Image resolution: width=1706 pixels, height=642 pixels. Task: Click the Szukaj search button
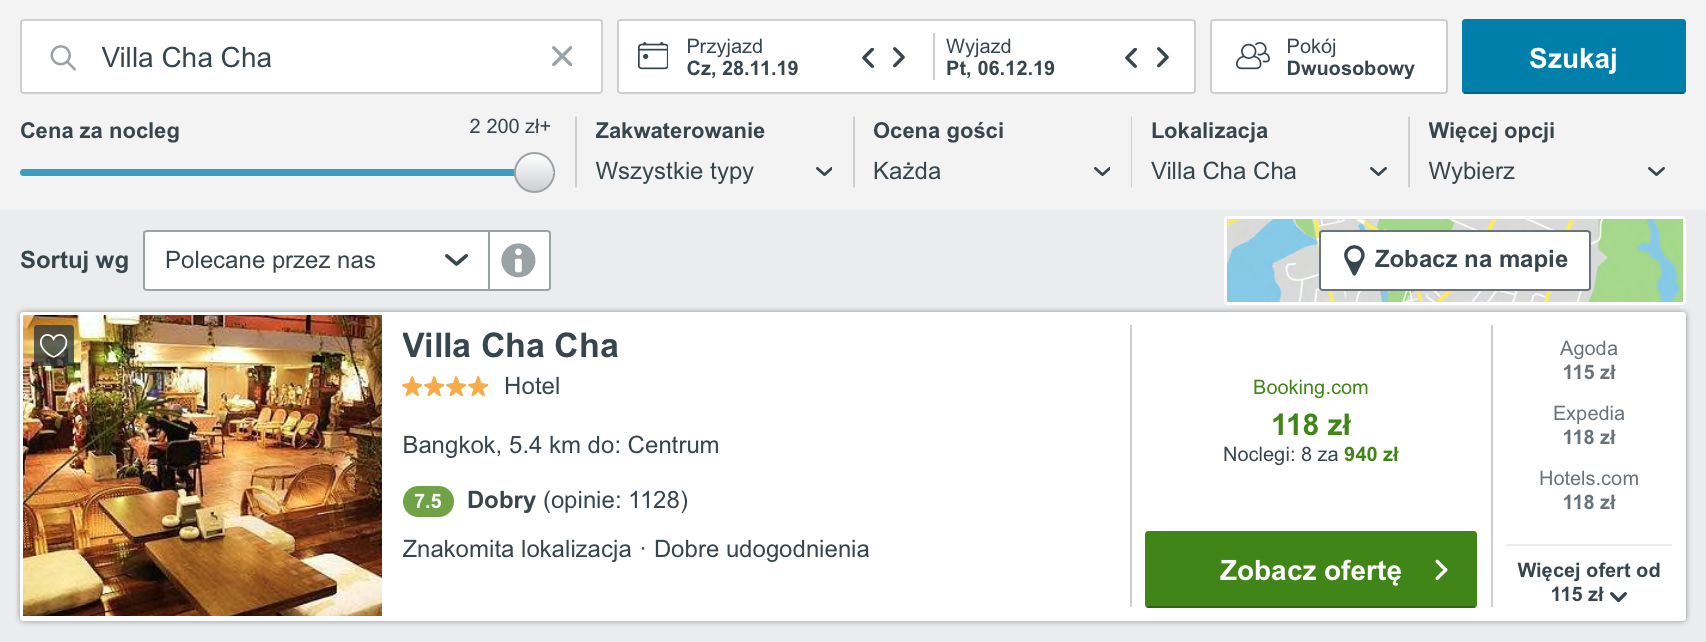[x=1573, y=57]
